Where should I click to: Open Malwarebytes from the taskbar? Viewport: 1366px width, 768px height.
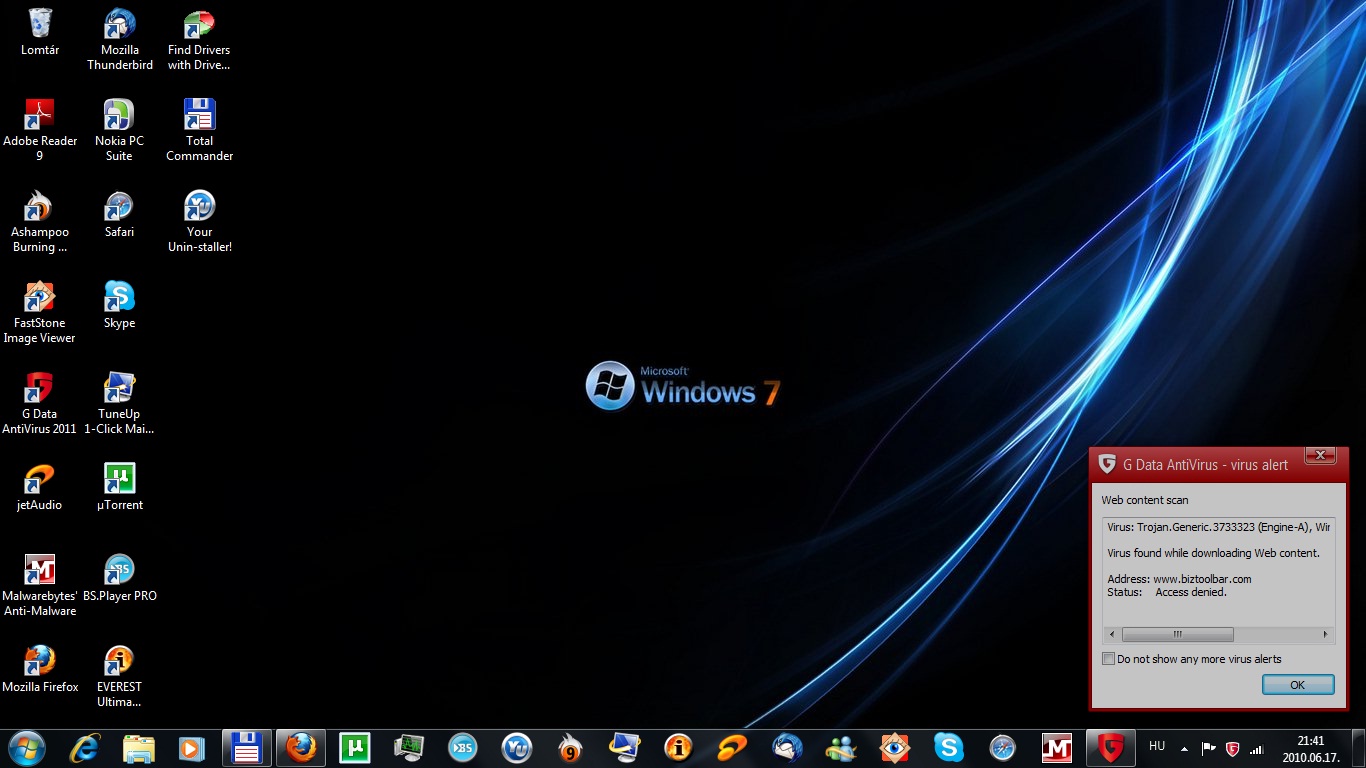[1056, 748]
